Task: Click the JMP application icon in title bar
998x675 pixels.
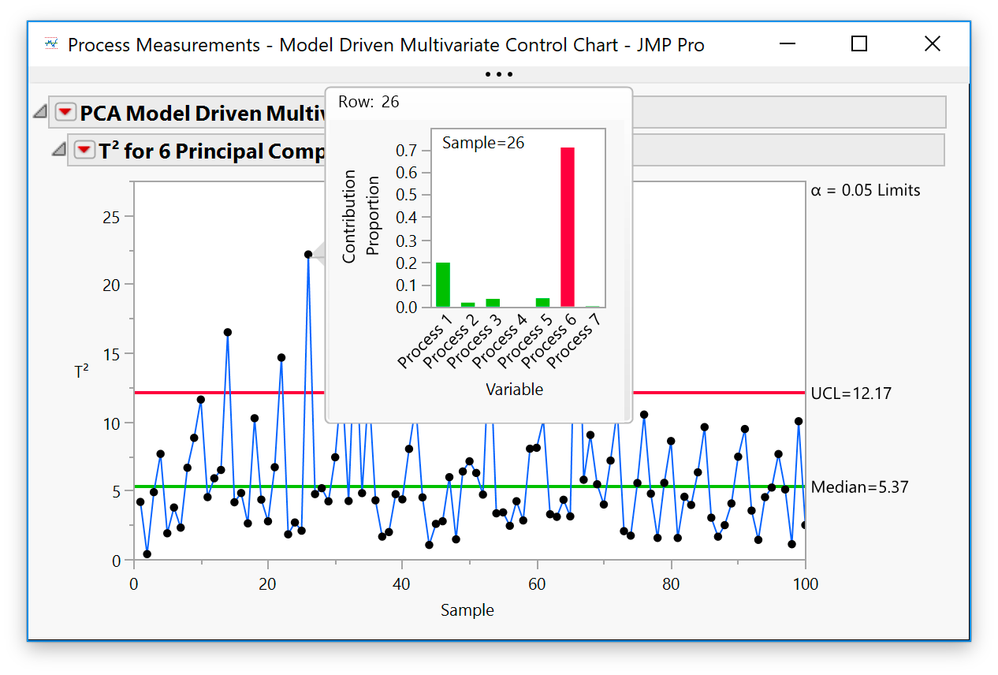Action: 51,45
